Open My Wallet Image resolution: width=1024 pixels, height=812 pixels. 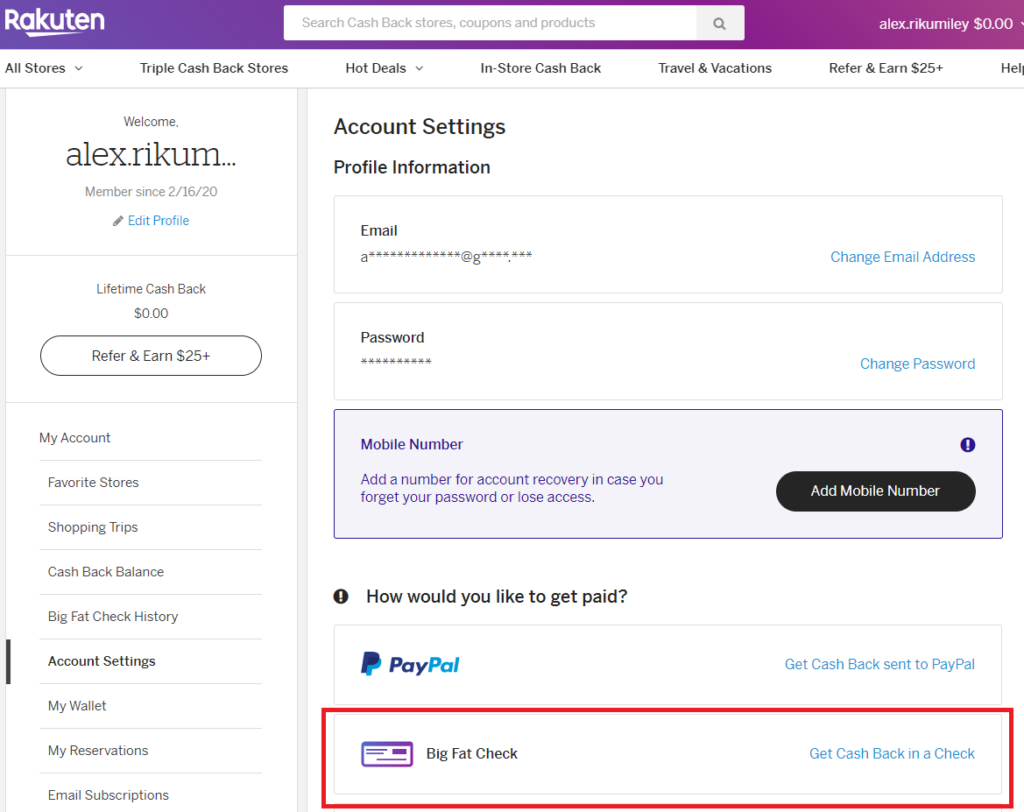(77, 706)
